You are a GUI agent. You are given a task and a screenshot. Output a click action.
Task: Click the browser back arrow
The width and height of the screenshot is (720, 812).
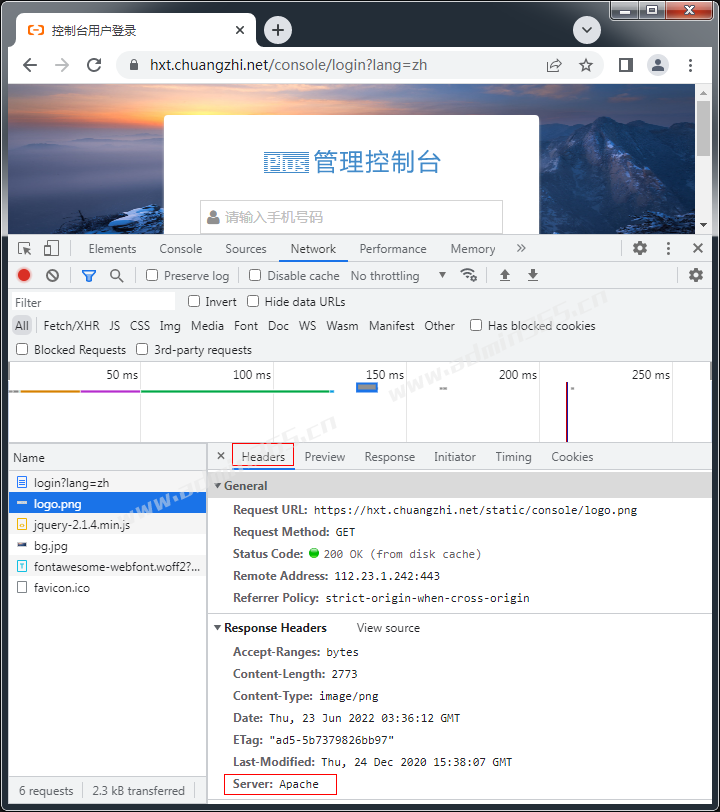tap(30, 65)
